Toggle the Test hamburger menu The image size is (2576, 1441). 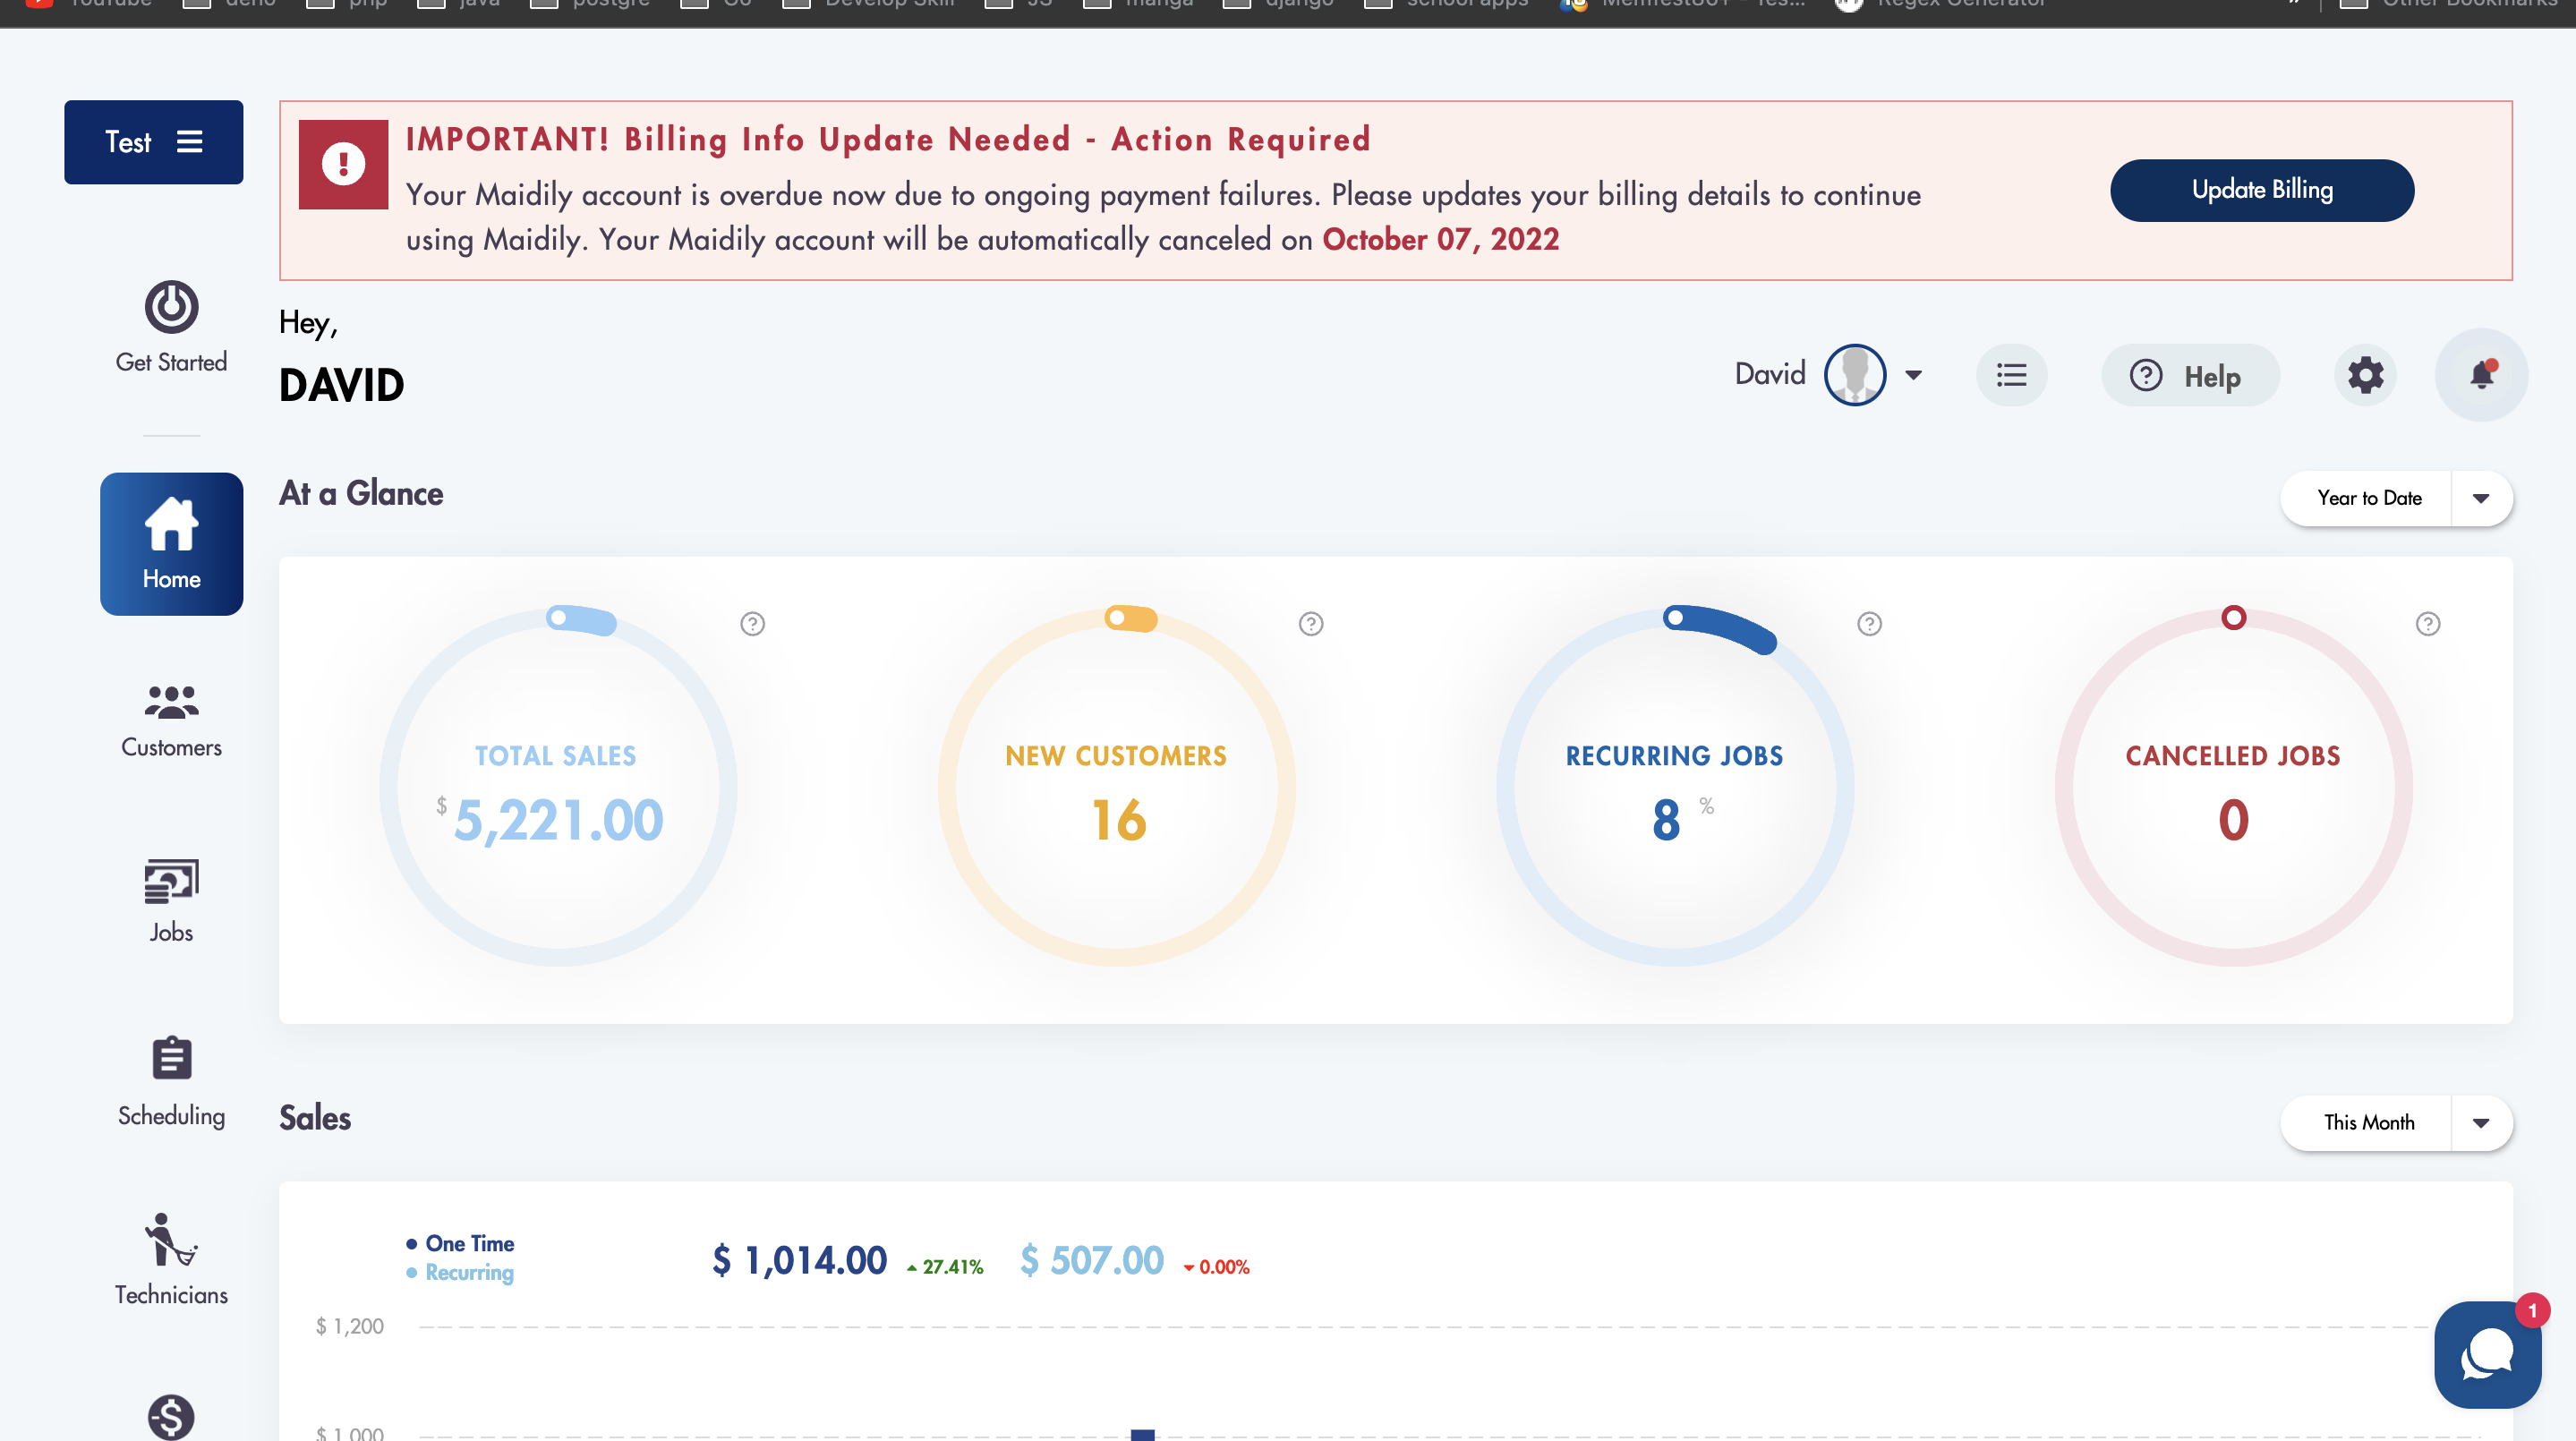coord(189,142)
